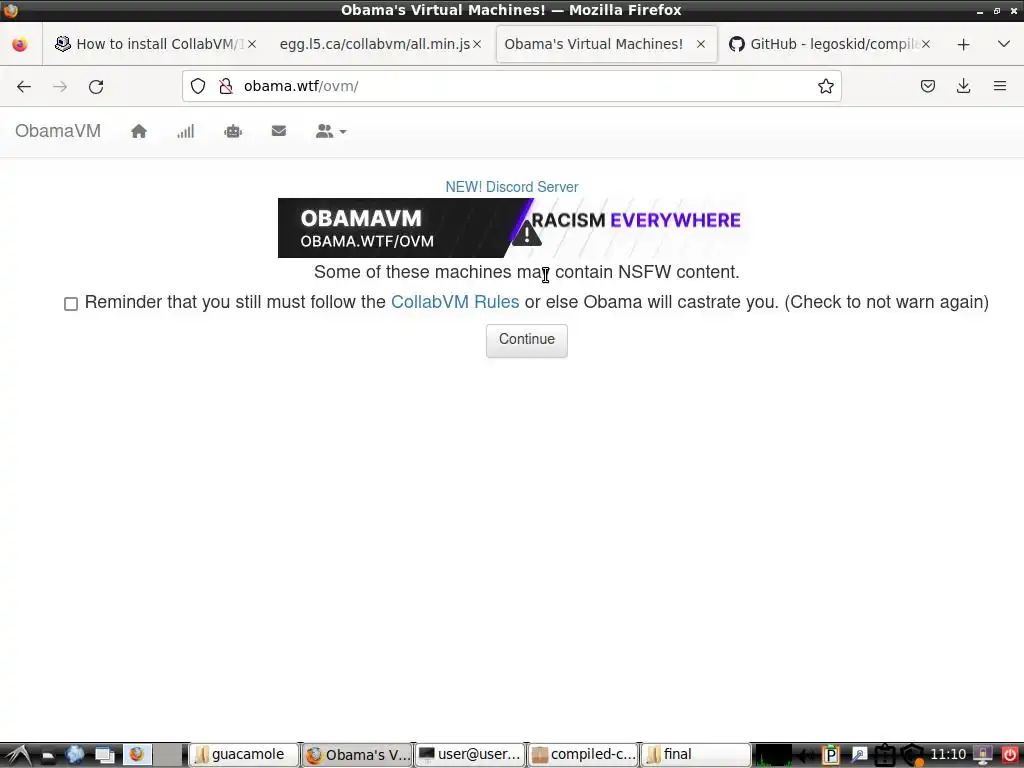The width and height of the screenshot is (1024, 768).
Task: Click the Continue button
Action: [527, 340]
